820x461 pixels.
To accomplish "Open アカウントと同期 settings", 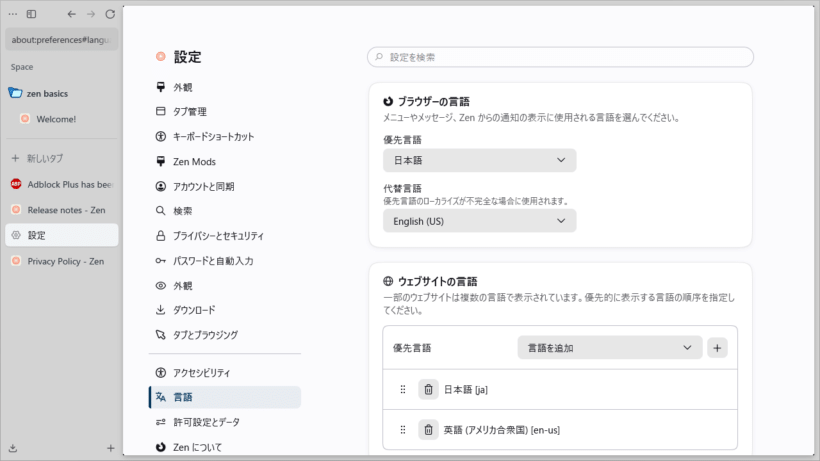I will coord(225,187).
